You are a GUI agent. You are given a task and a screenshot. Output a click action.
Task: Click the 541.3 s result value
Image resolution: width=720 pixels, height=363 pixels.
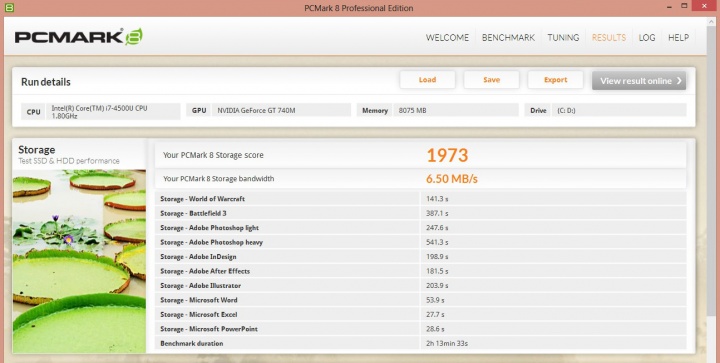coord(437,242)
